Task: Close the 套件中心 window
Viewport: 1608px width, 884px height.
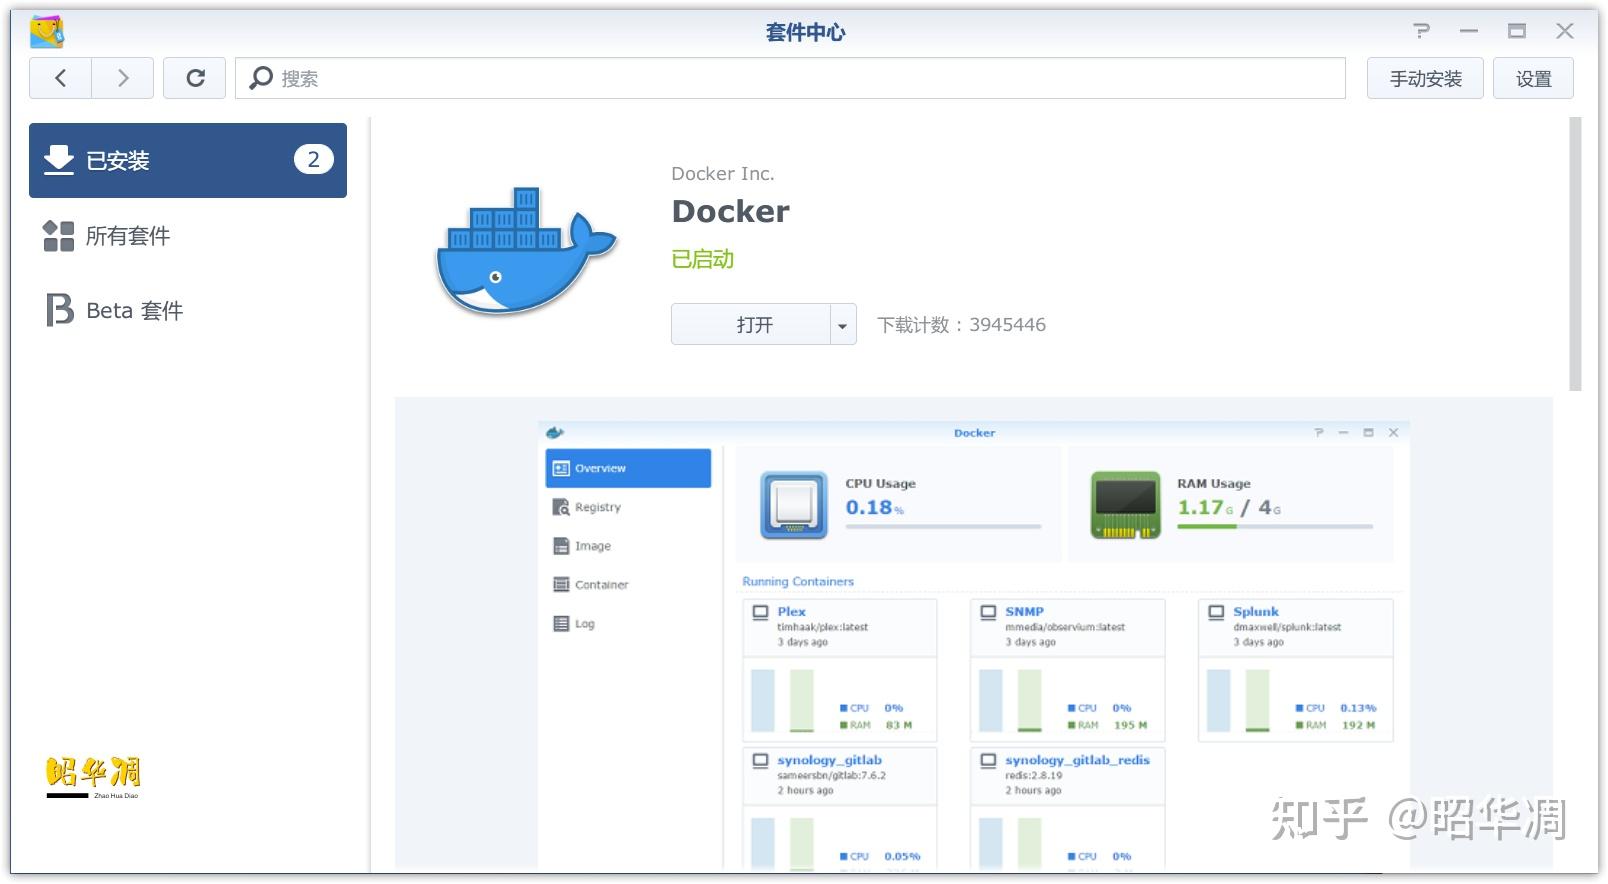Action: (x=1565, y=31)
